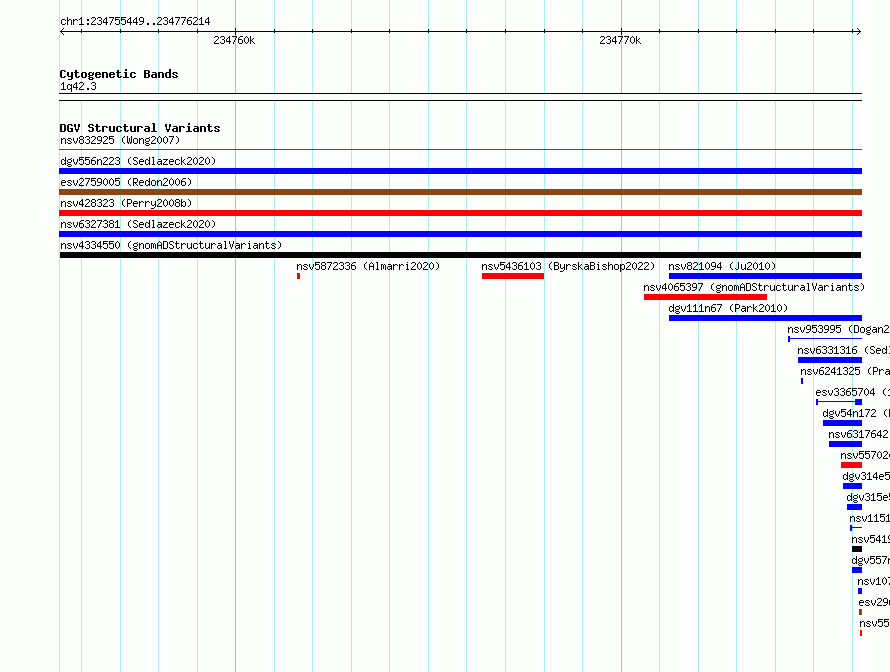Click the blue bar under dgv557
The height and width of the screenshot is (672, 890).
857,570
